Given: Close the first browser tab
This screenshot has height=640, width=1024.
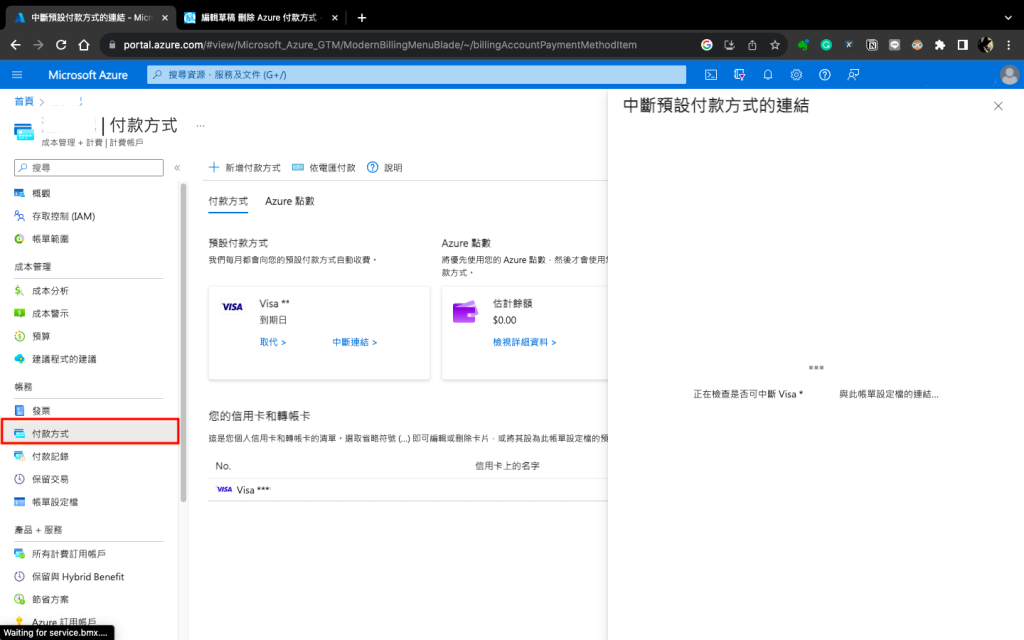Looking at the screenshot, I should (x=165, y=18).
